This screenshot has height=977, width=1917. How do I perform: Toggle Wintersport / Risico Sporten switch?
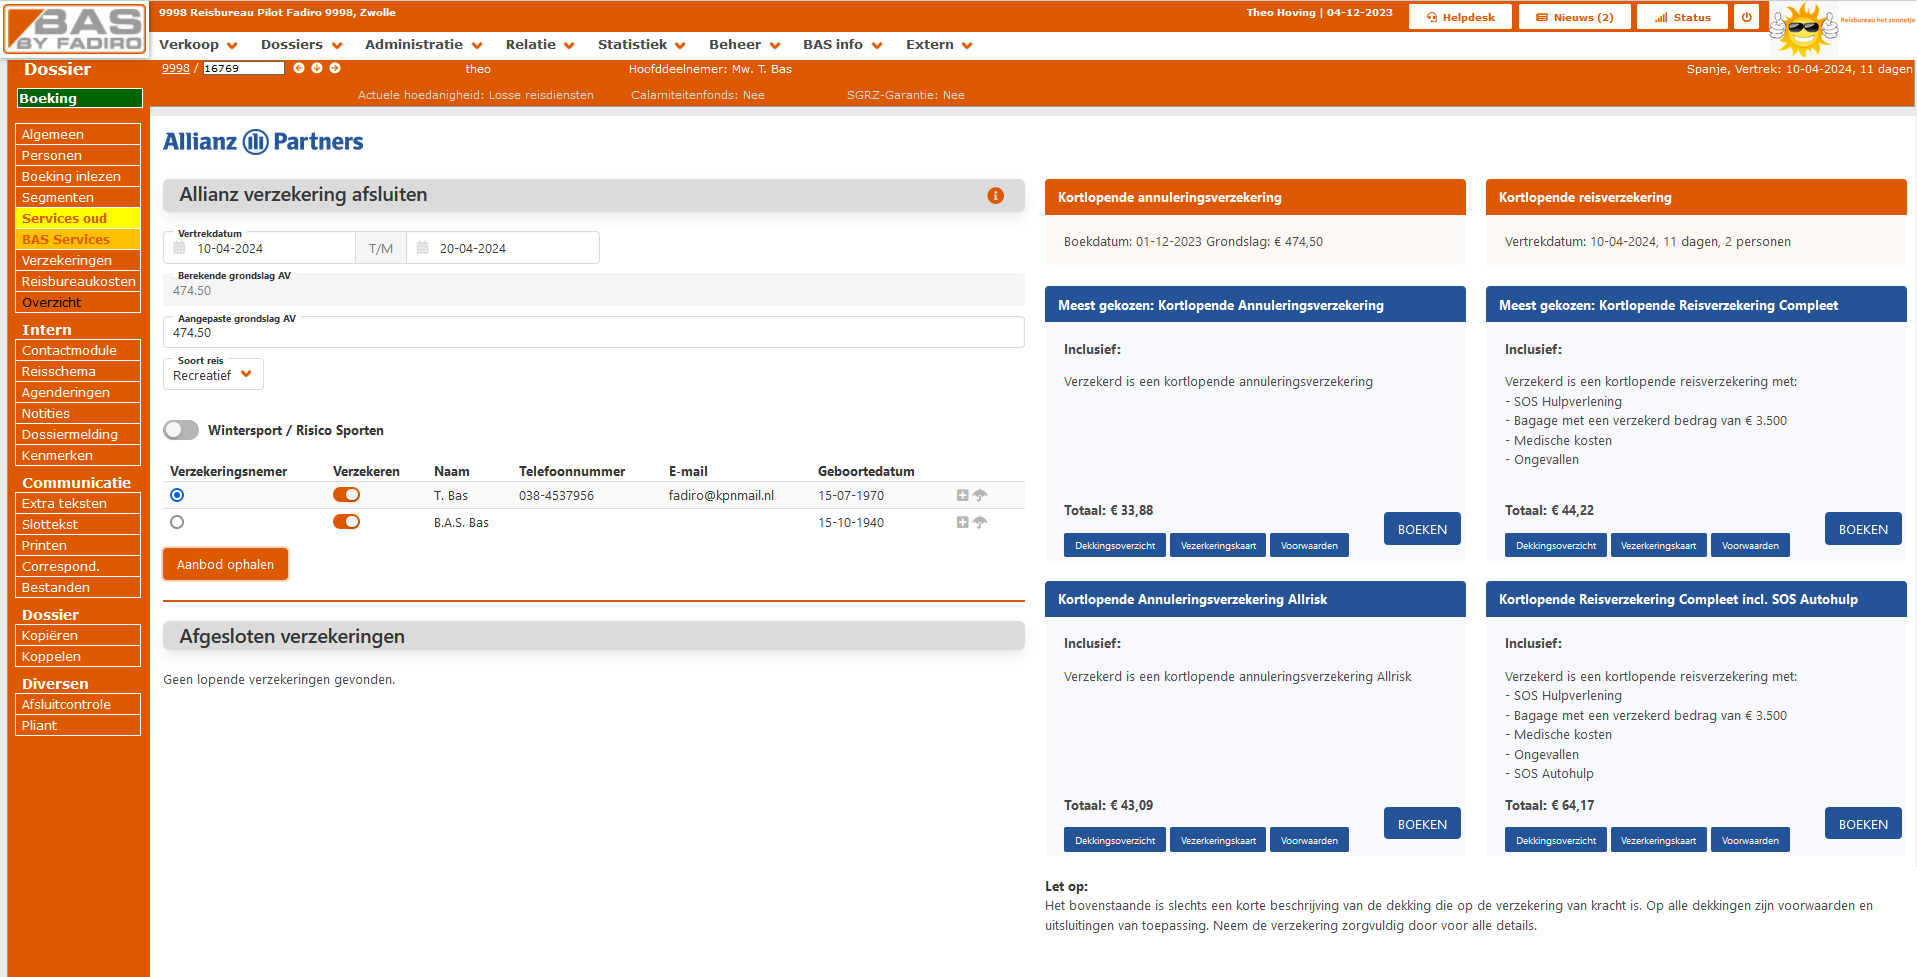[x=181, y=430]
